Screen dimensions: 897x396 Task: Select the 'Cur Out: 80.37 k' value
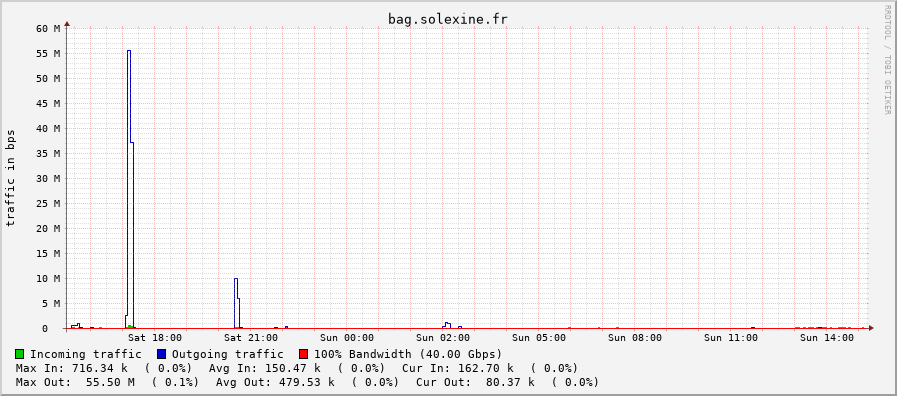pos(475,382)
